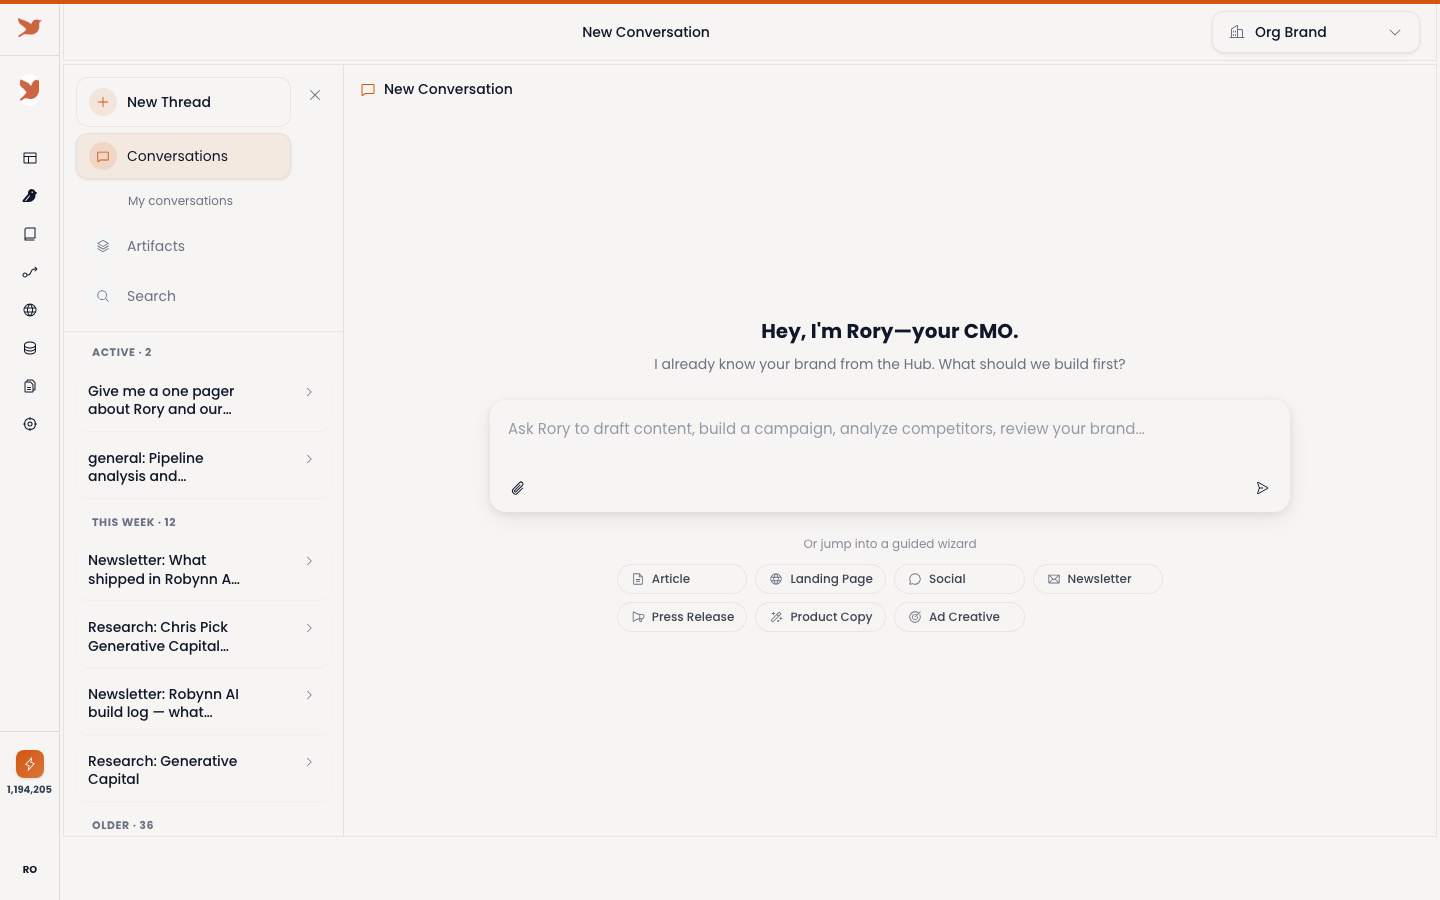1440x900 pixels.
Task: Attach a file with the paperclip icon
Action: [518, 488]
